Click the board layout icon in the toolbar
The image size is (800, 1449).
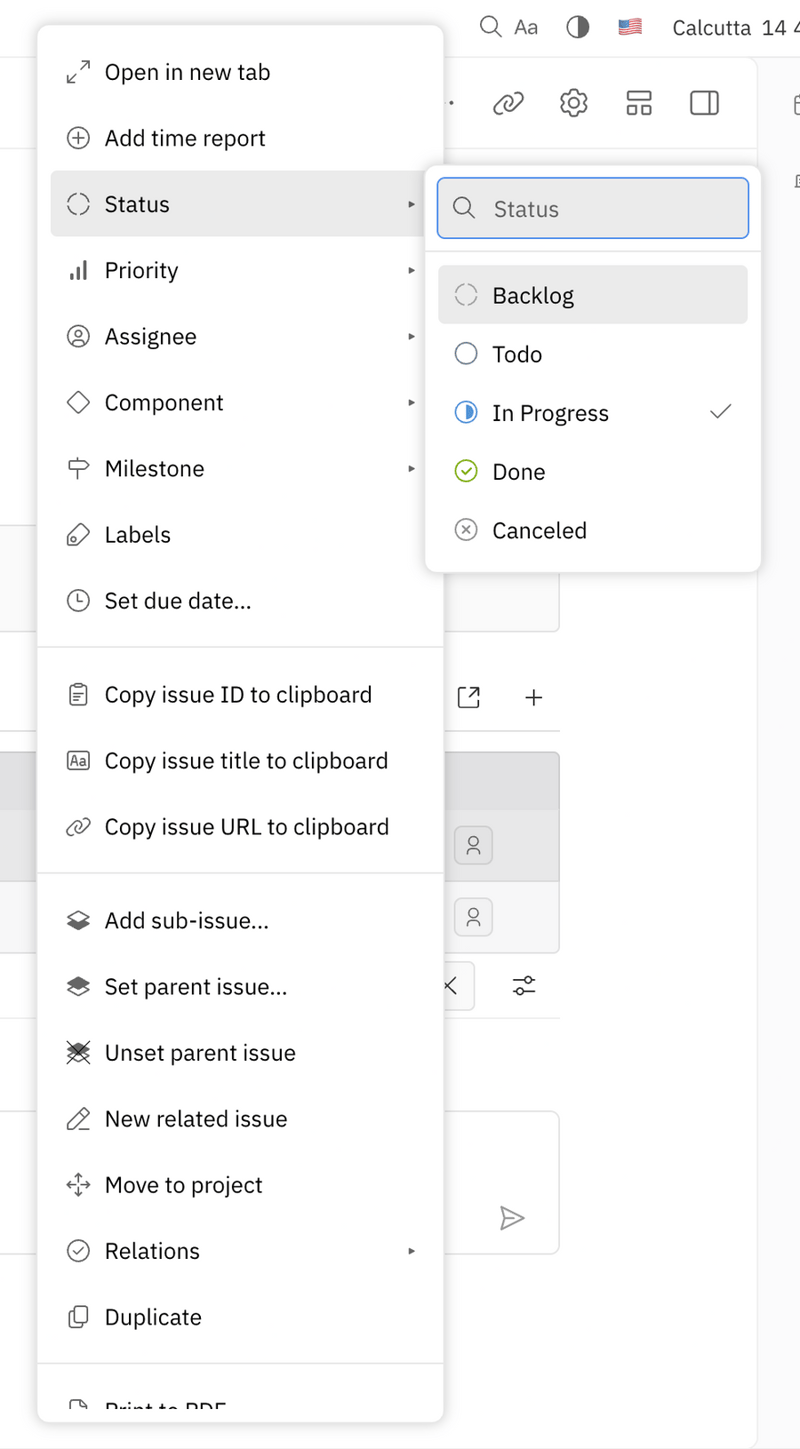coord(638,103)
